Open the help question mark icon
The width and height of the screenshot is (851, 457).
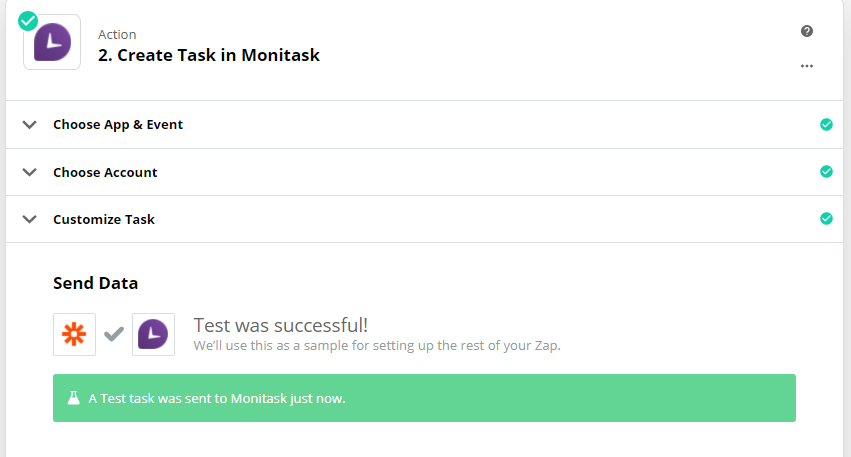tap(807, 32)
